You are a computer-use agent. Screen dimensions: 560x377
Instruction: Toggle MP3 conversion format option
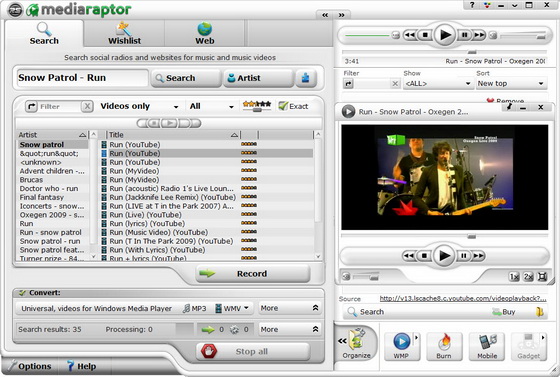click(x=194, y=308)
